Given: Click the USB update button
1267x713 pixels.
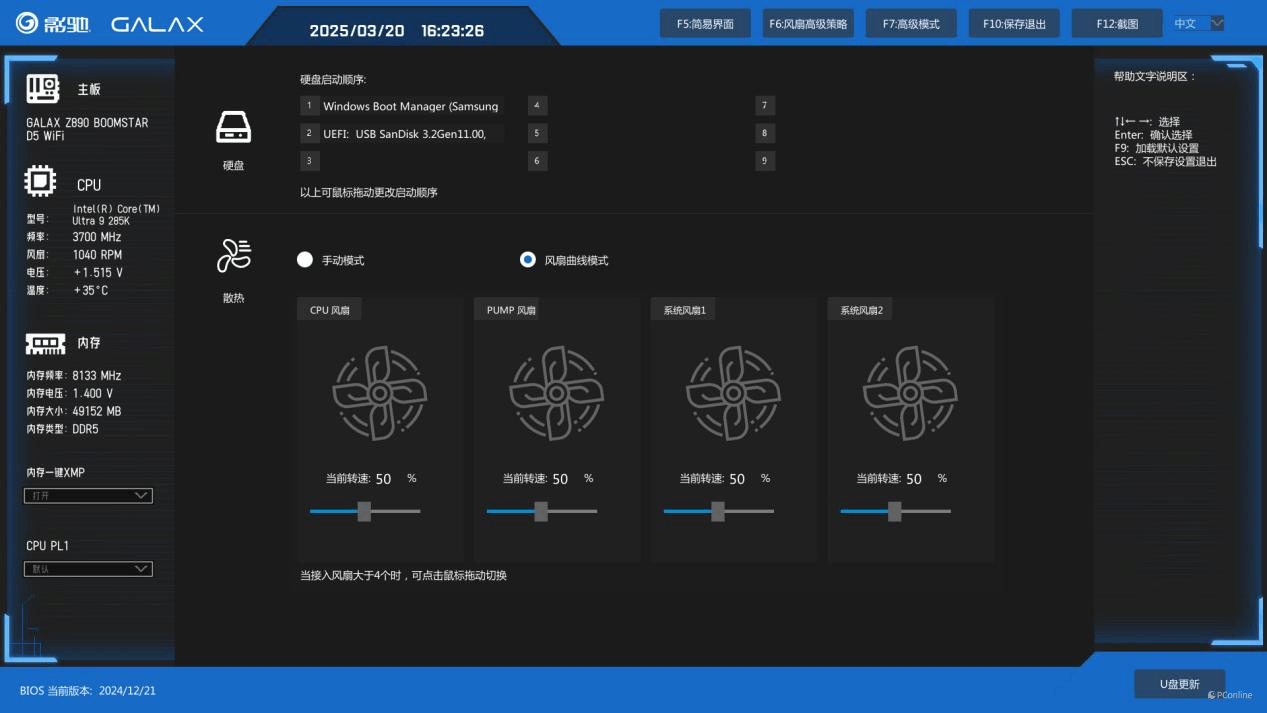Looking at the screenshot, I should pyautogui.click(x=1179, y=684).
